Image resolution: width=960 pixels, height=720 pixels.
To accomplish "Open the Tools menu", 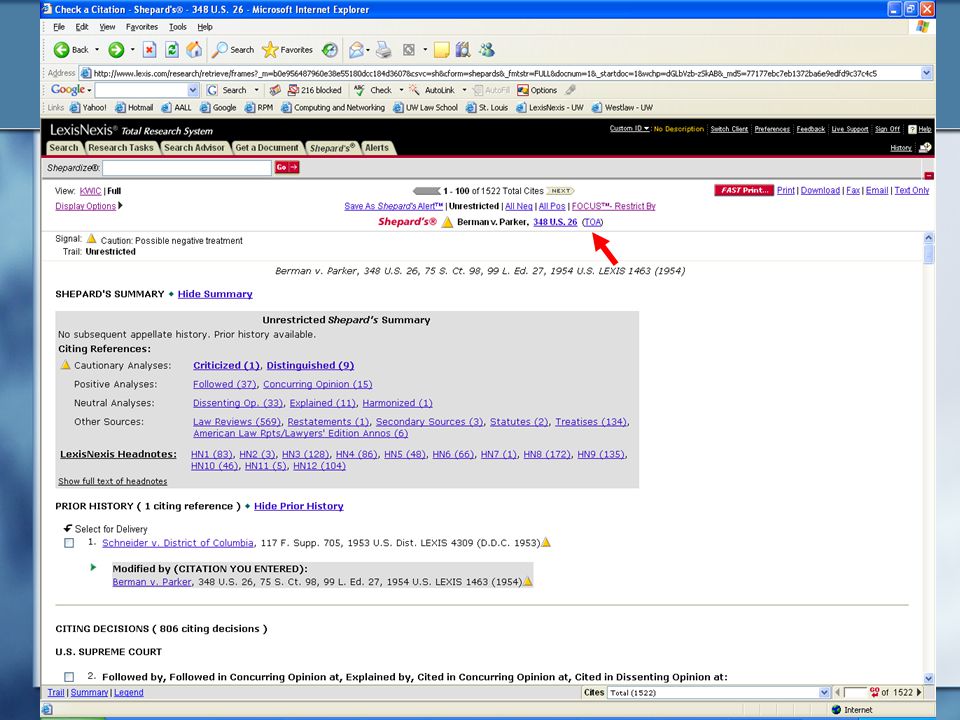I will (178, 27).
